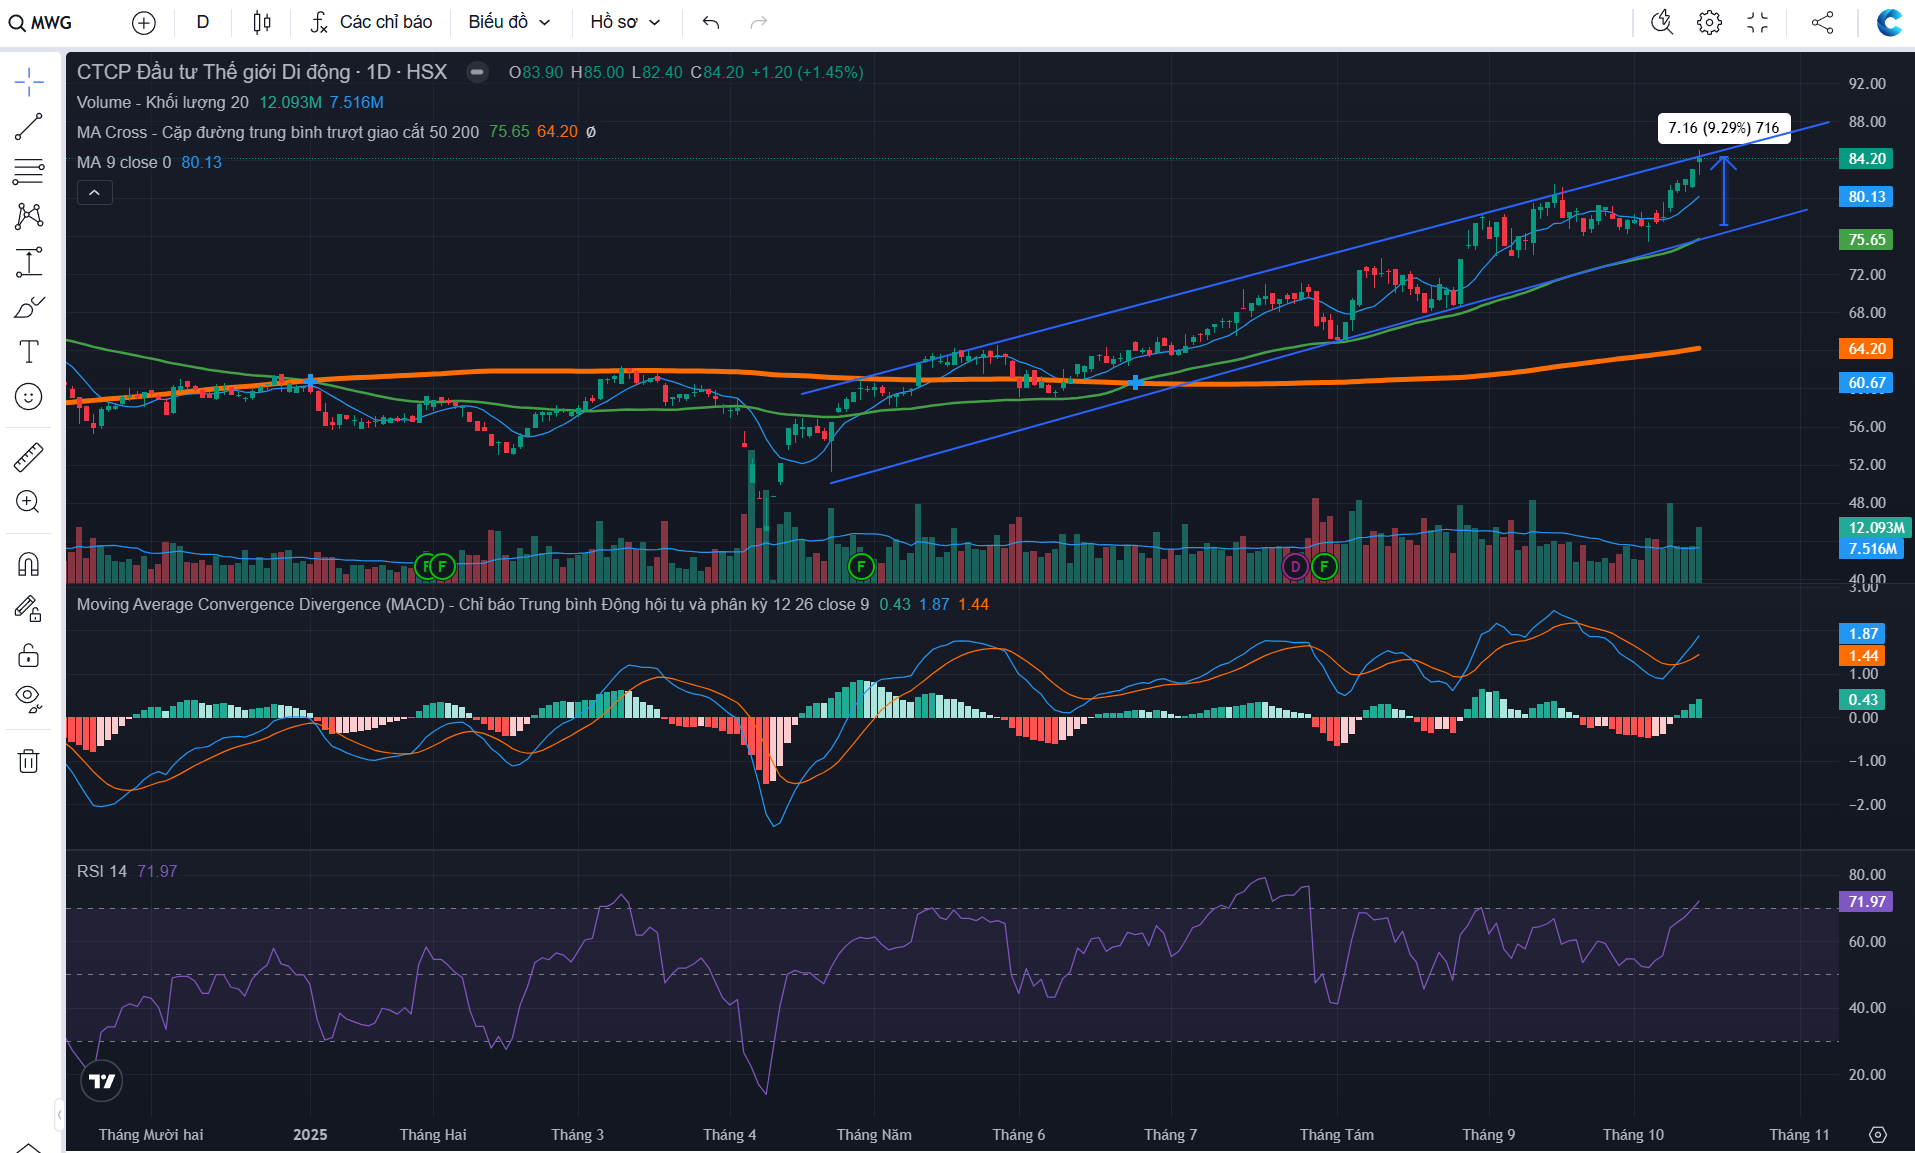Click the orange 64.20 price axis label
The height and width of the screenshot is (1153, 1915).
pos(1866,349)
